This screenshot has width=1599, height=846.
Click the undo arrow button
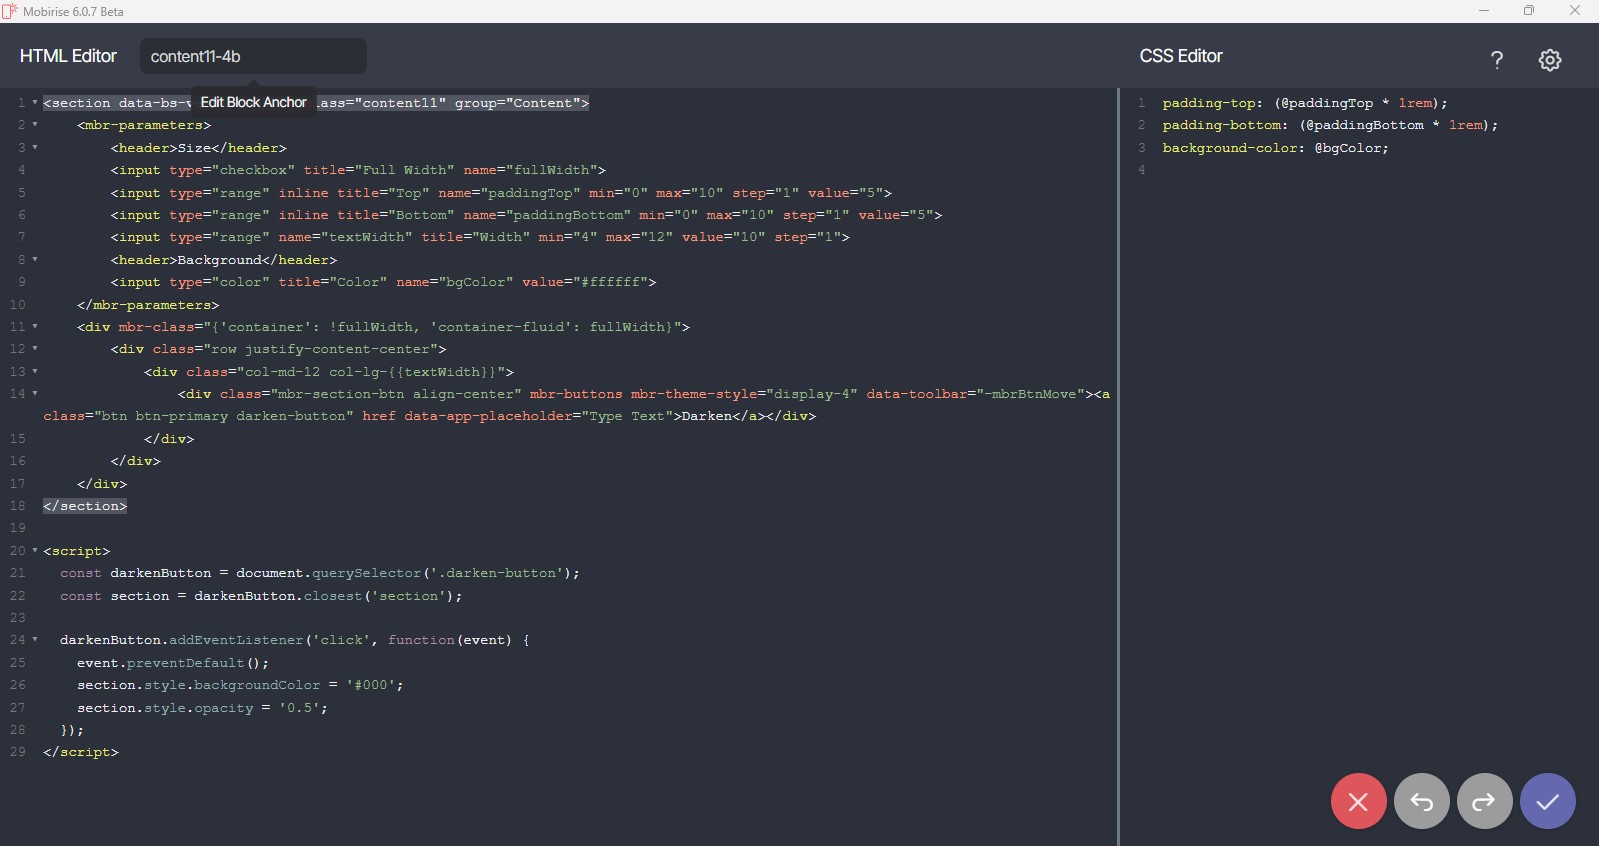click(x=1421, y=801)
